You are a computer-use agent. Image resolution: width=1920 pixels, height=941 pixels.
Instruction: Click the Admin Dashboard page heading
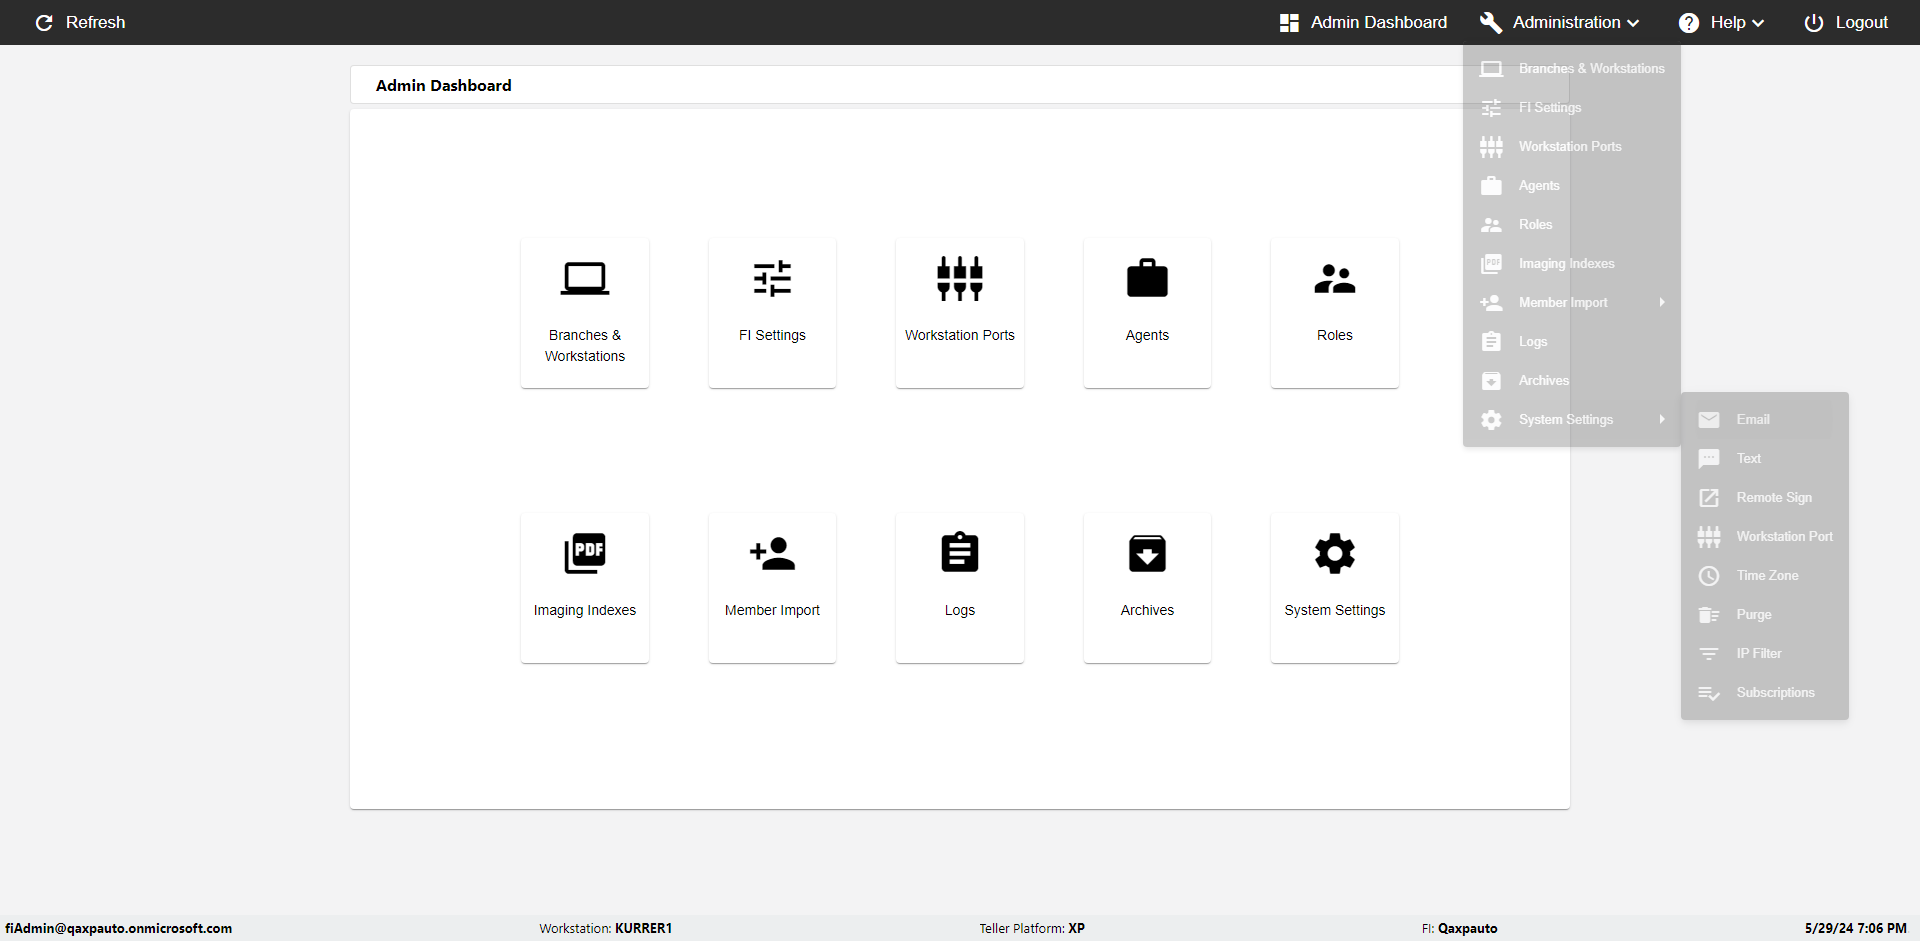(x=444, y=86)
